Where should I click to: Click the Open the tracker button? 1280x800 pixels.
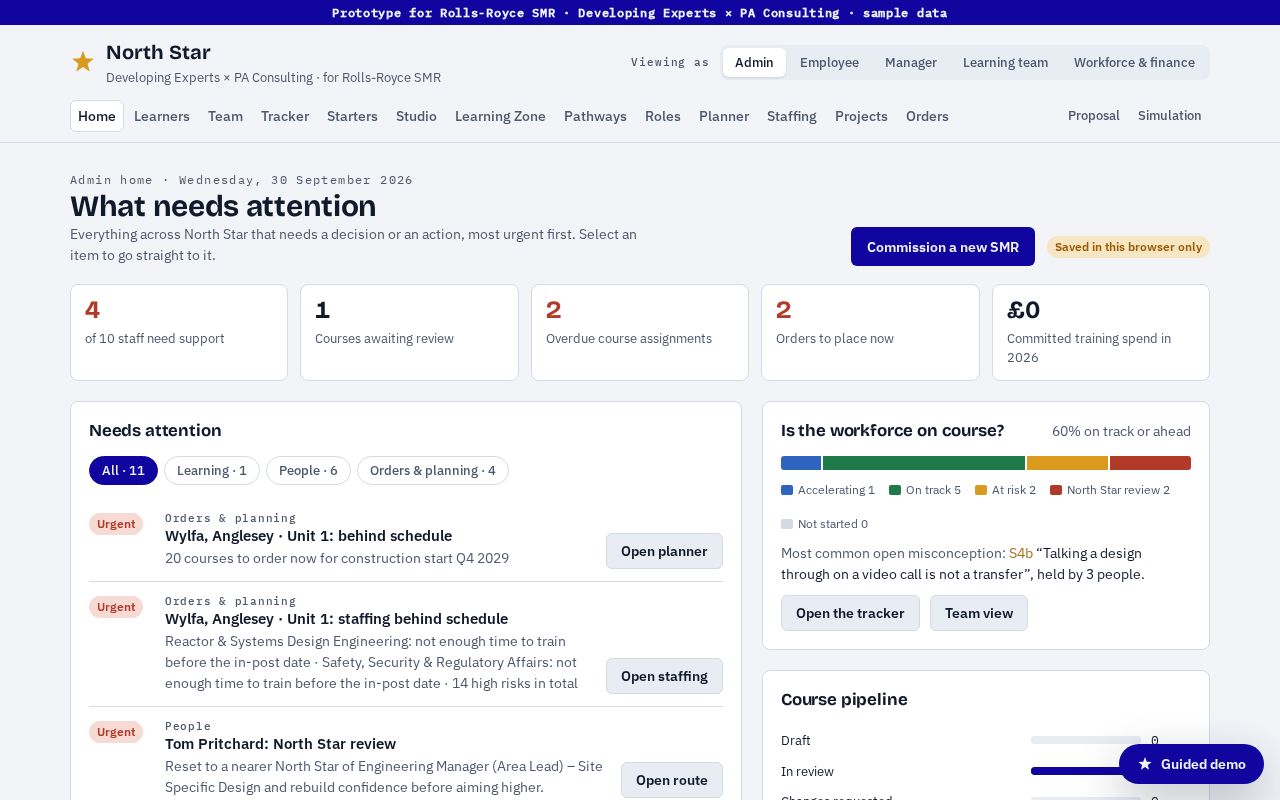tap(850, 613)
